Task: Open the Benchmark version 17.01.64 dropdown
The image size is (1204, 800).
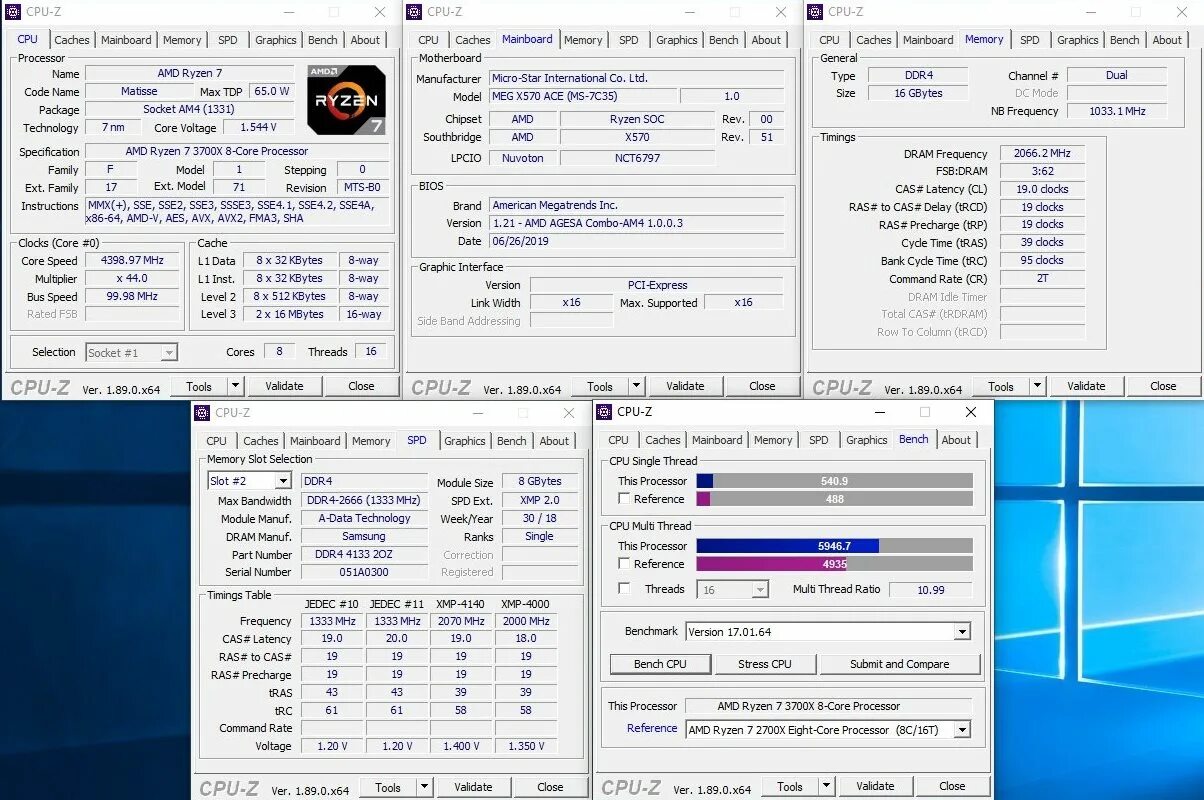Action: coord(962,632)
